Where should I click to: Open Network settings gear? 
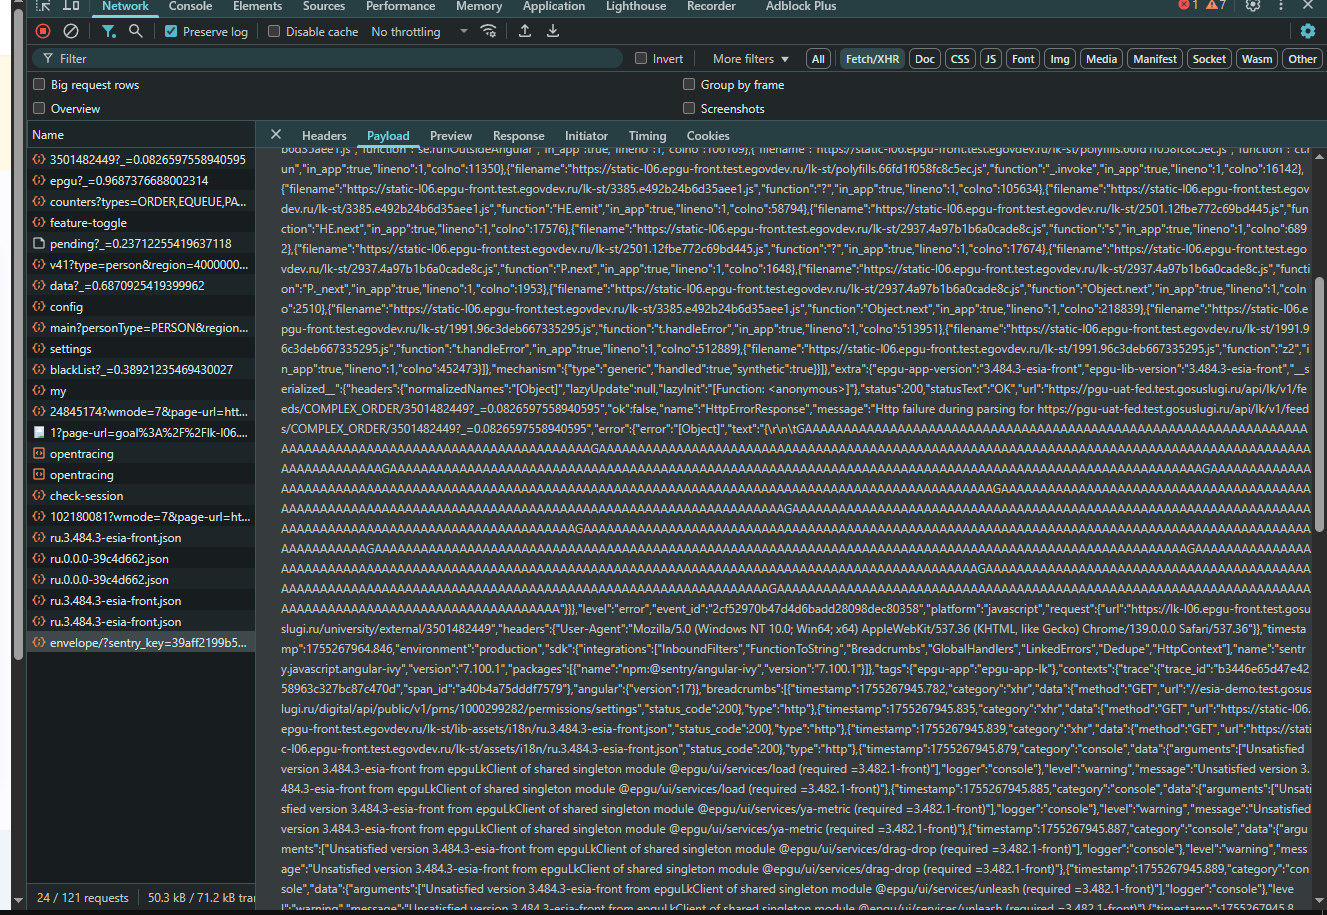click(1308, 31)
